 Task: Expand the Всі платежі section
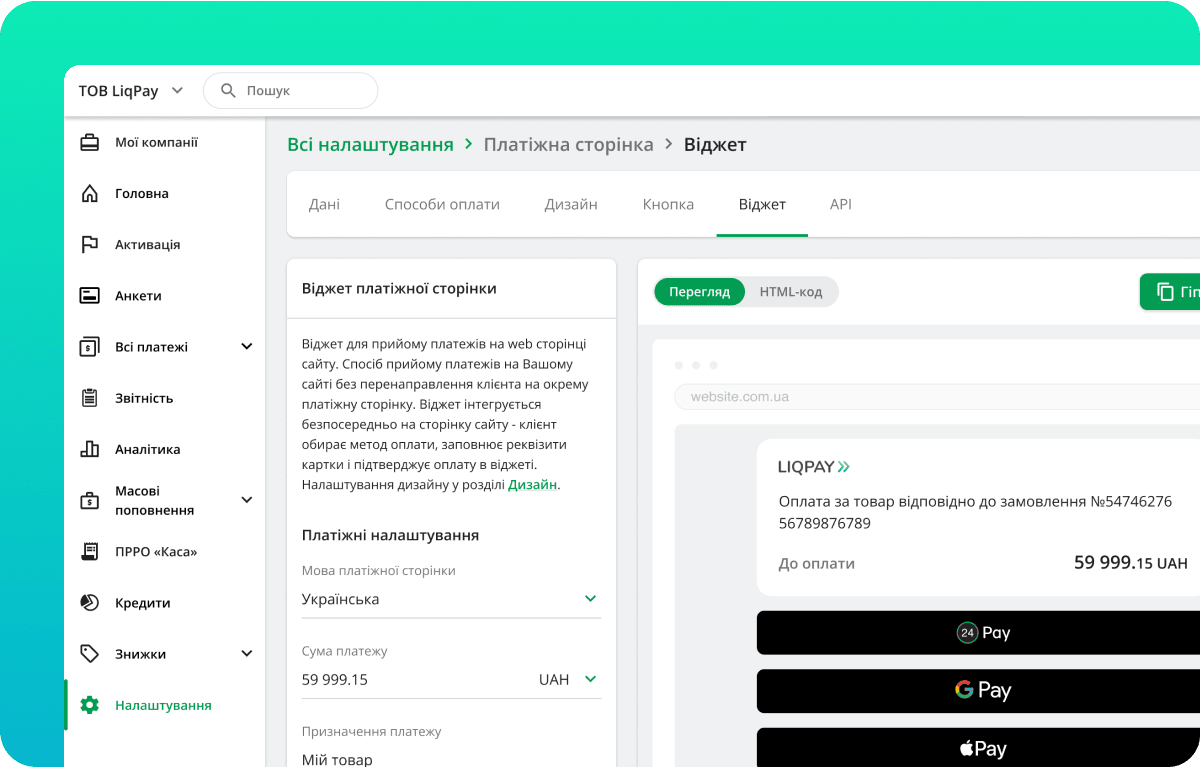tap(246, 346)
